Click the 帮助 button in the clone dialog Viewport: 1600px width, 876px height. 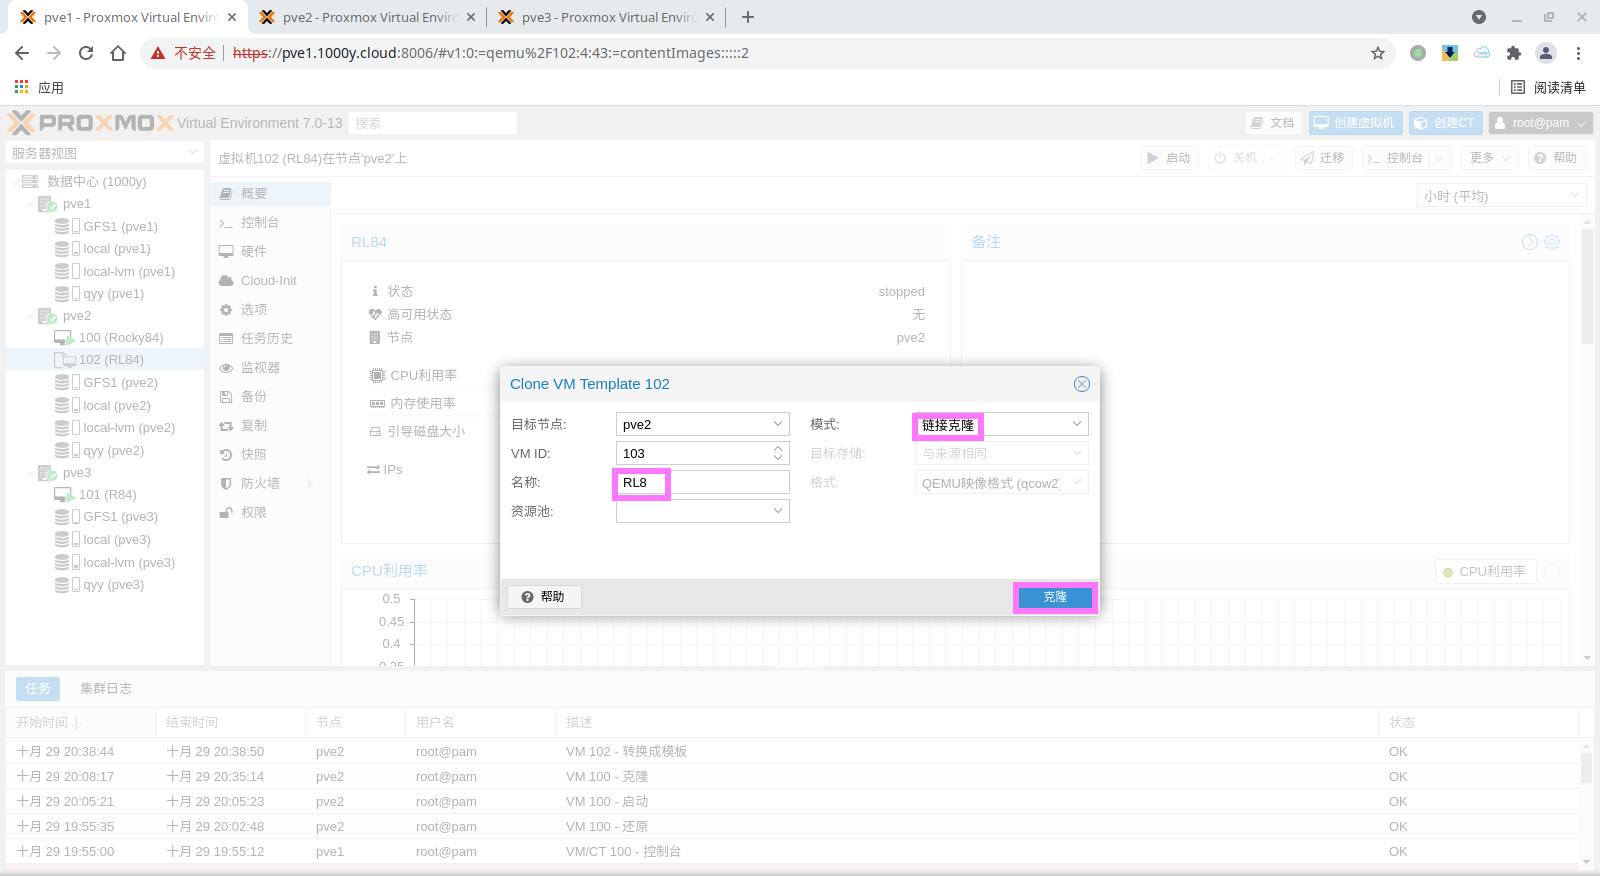click(544, 597)
